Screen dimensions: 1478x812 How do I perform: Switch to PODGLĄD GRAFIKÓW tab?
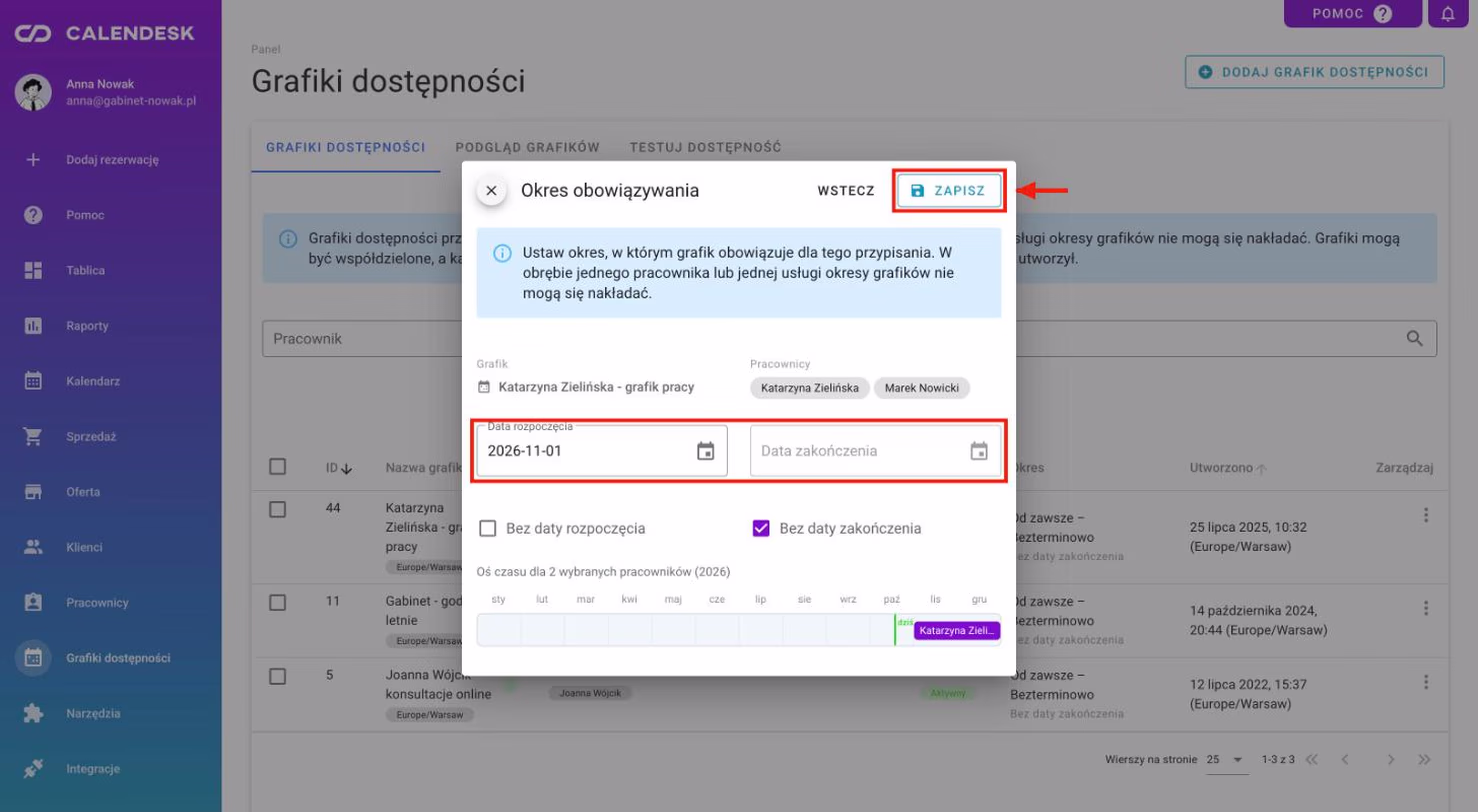[x=527, y=148]
